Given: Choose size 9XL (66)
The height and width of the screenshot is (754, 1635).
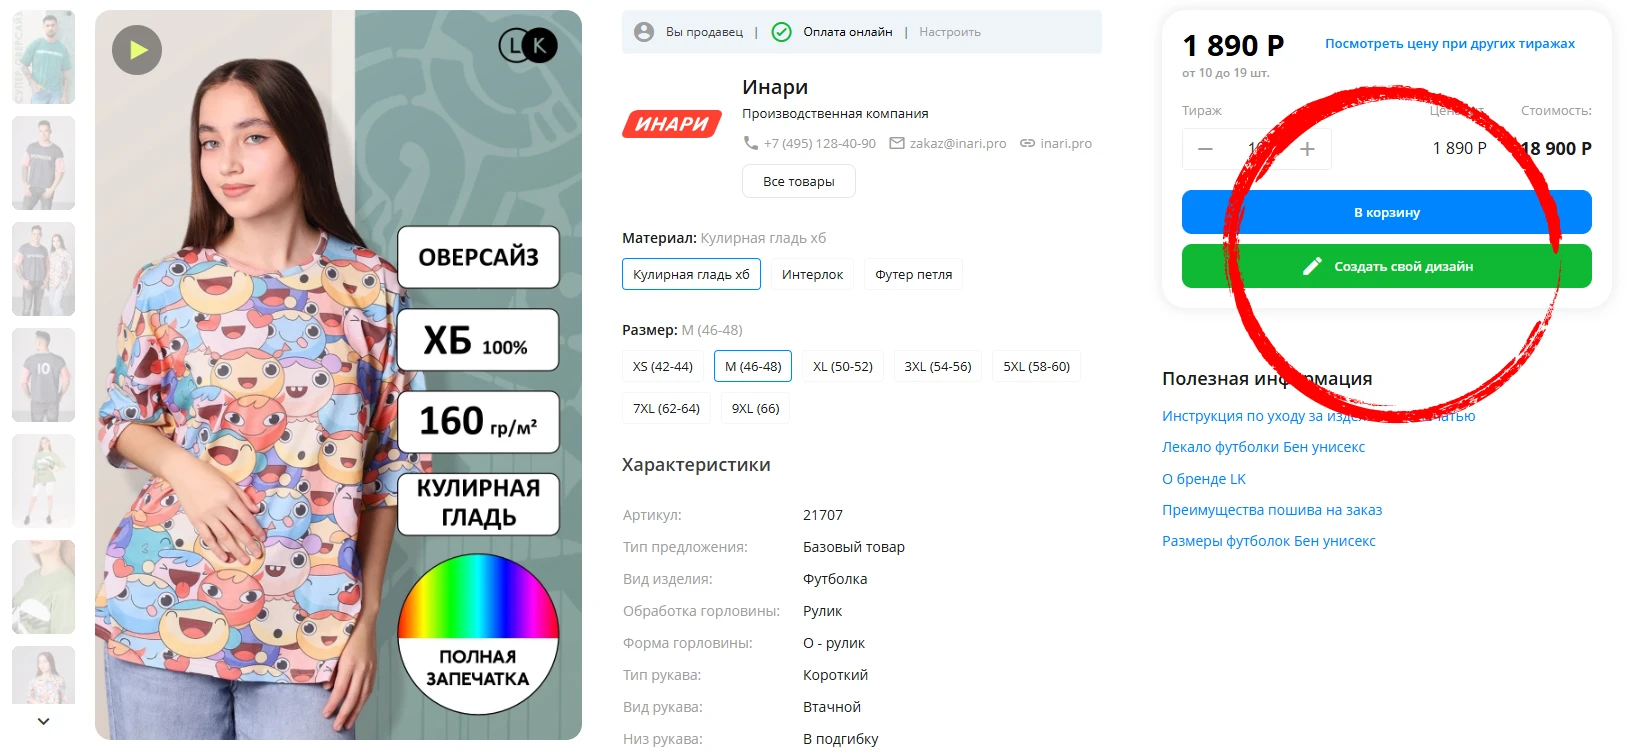Looking at the screenshot, I should [x=755, y=408].
